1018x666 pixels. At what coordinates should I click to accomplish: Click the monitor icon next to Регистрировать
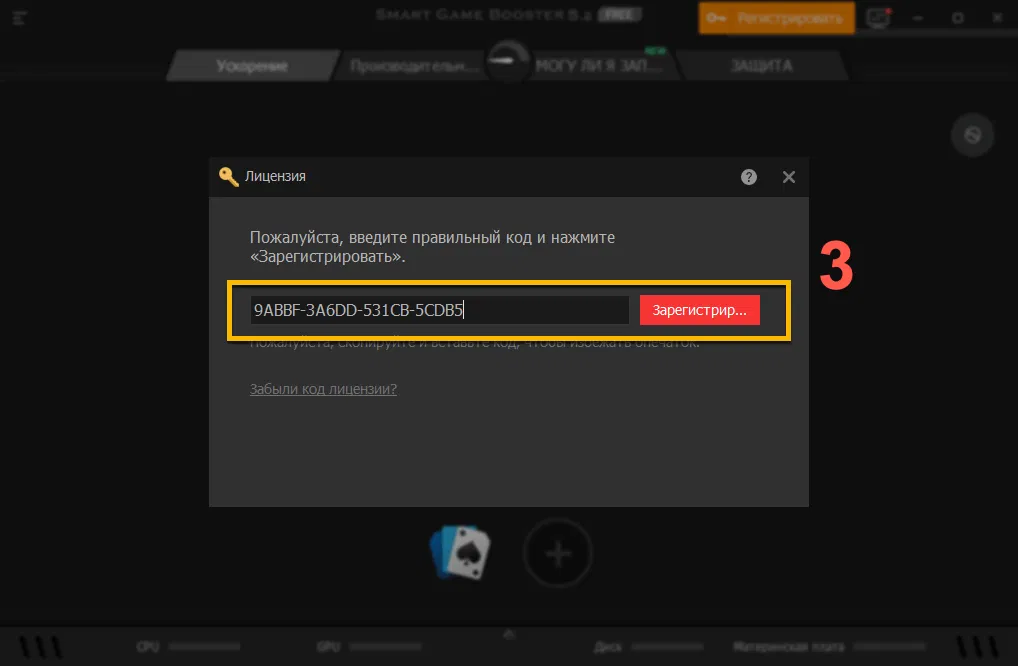click(x=878, y=18)
